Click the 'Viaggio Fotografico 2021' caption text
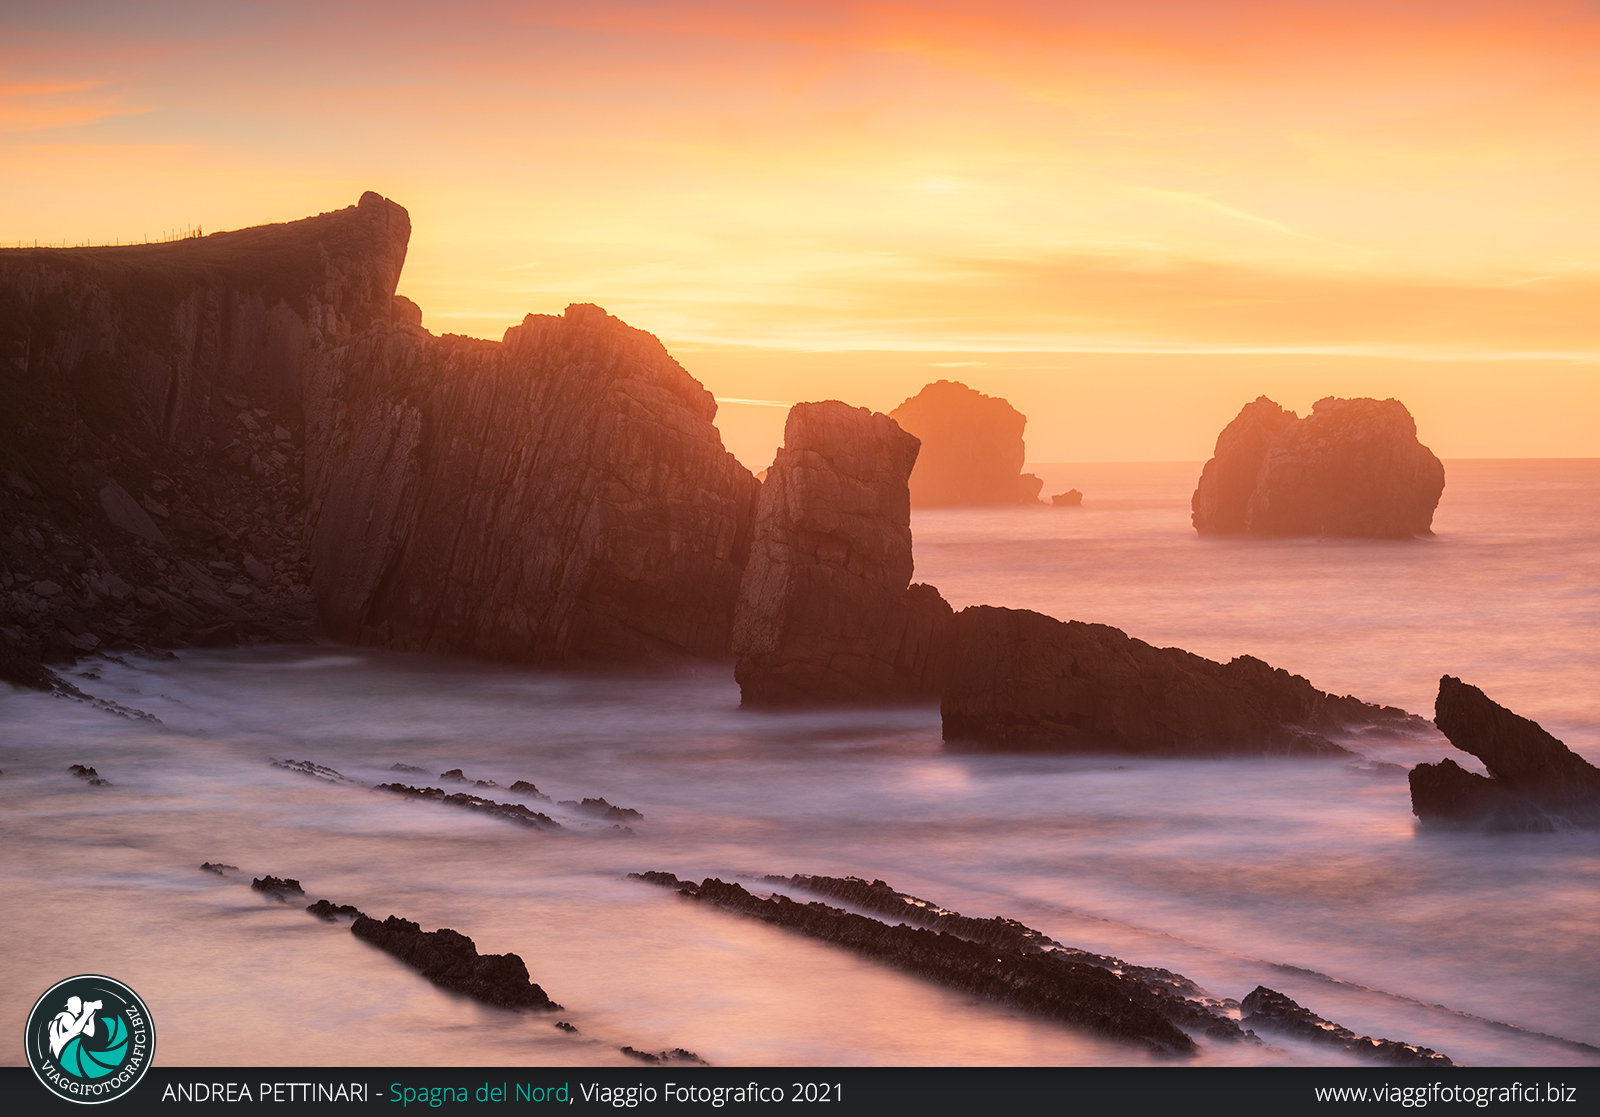This screenshot has width=1600, height=1117. click(712, 1093)
